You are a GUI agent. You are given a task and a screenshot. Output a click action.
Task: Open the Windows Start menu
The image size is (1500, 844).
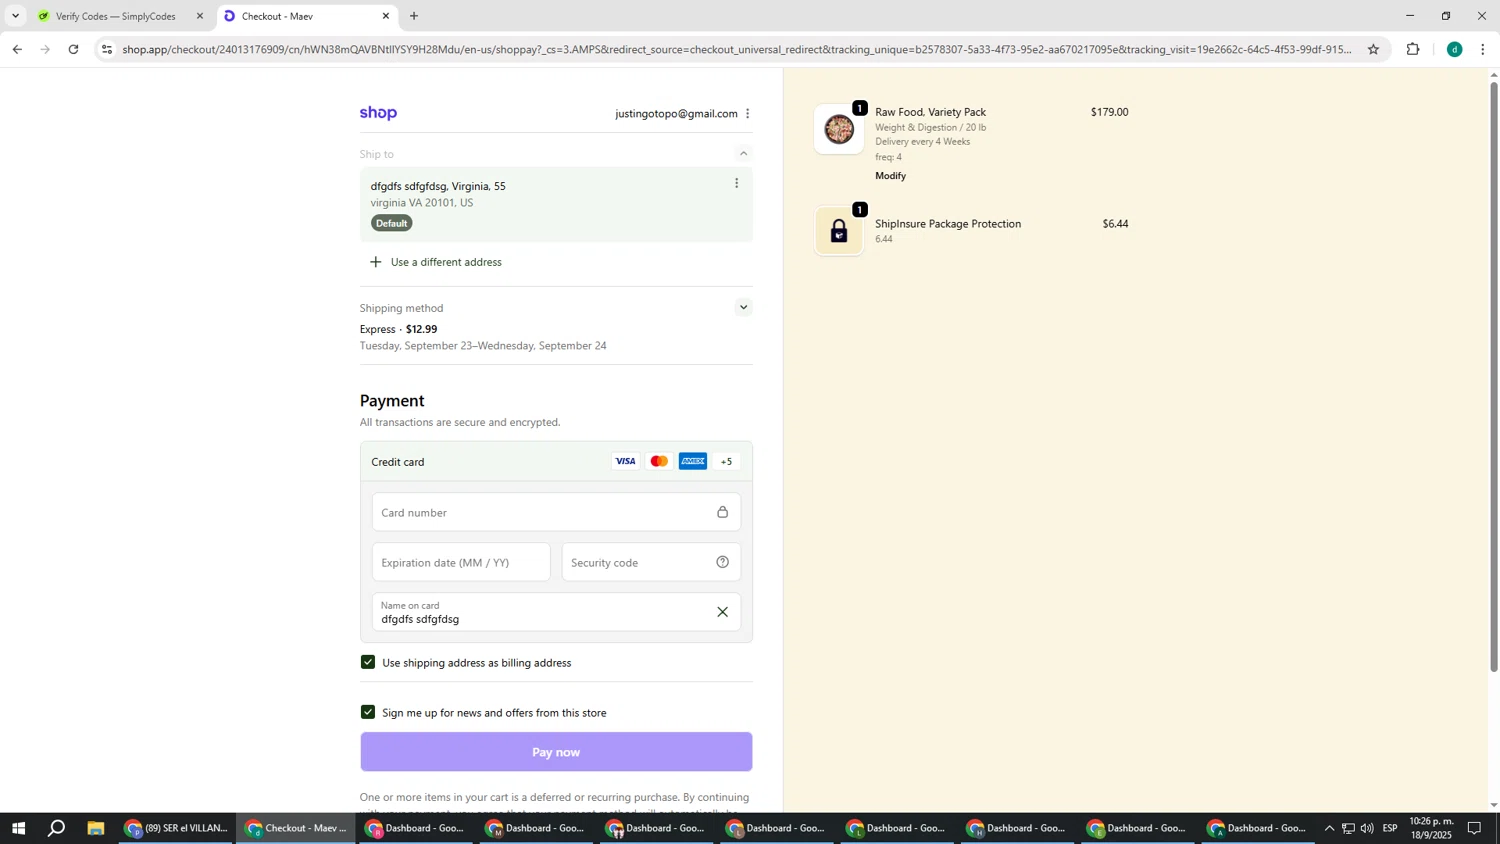point(18,828)
